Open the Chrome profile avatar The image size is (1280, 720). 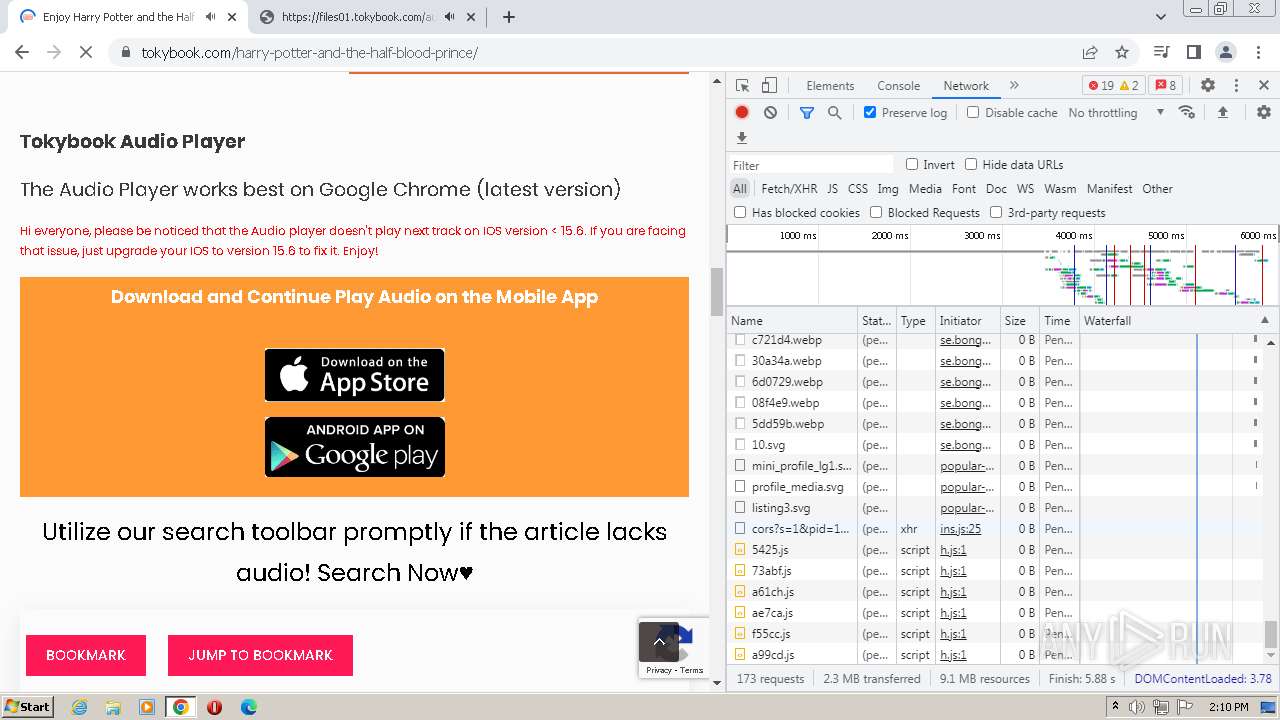[x=1226, y=52]
